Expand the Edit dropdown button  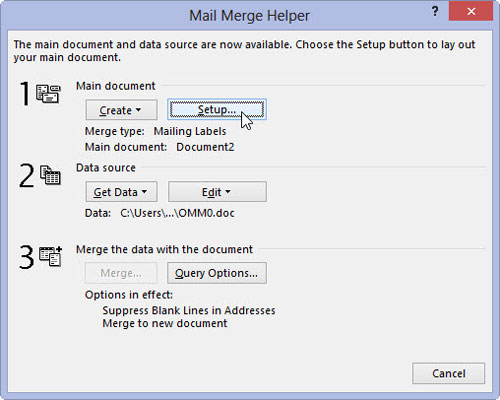click(217, 192)
